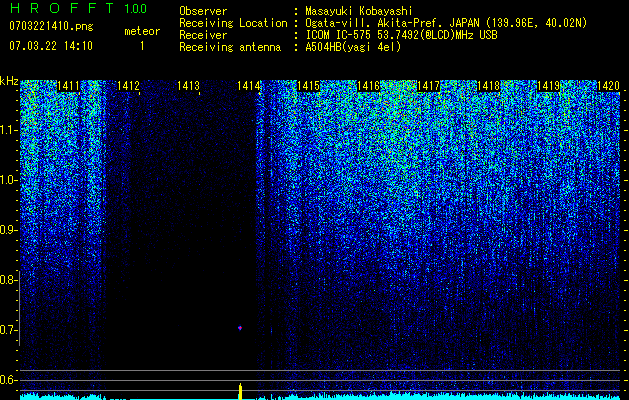Click the 1415 time marker
The height and width of the screenshot is (400, 629).
[308, 86]
